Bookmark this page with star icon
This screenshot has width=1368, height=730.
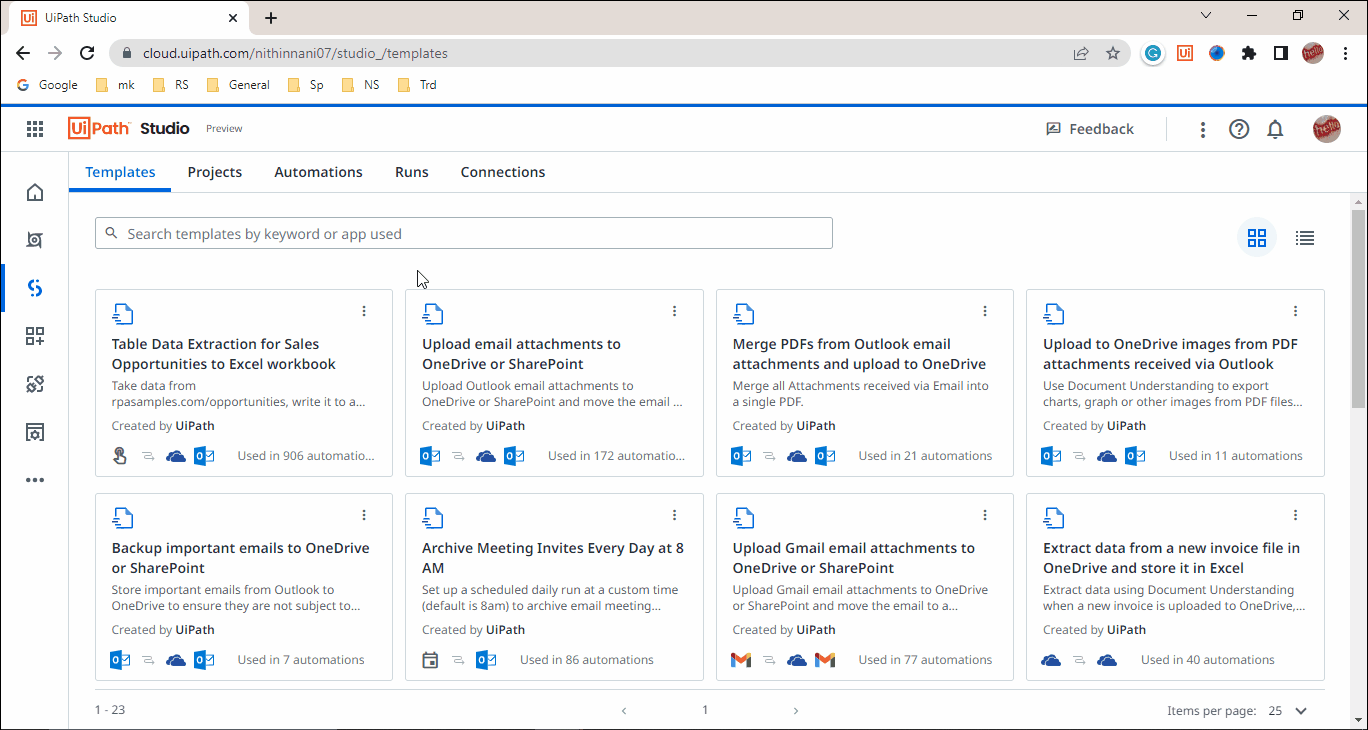tap(1113, 53)
